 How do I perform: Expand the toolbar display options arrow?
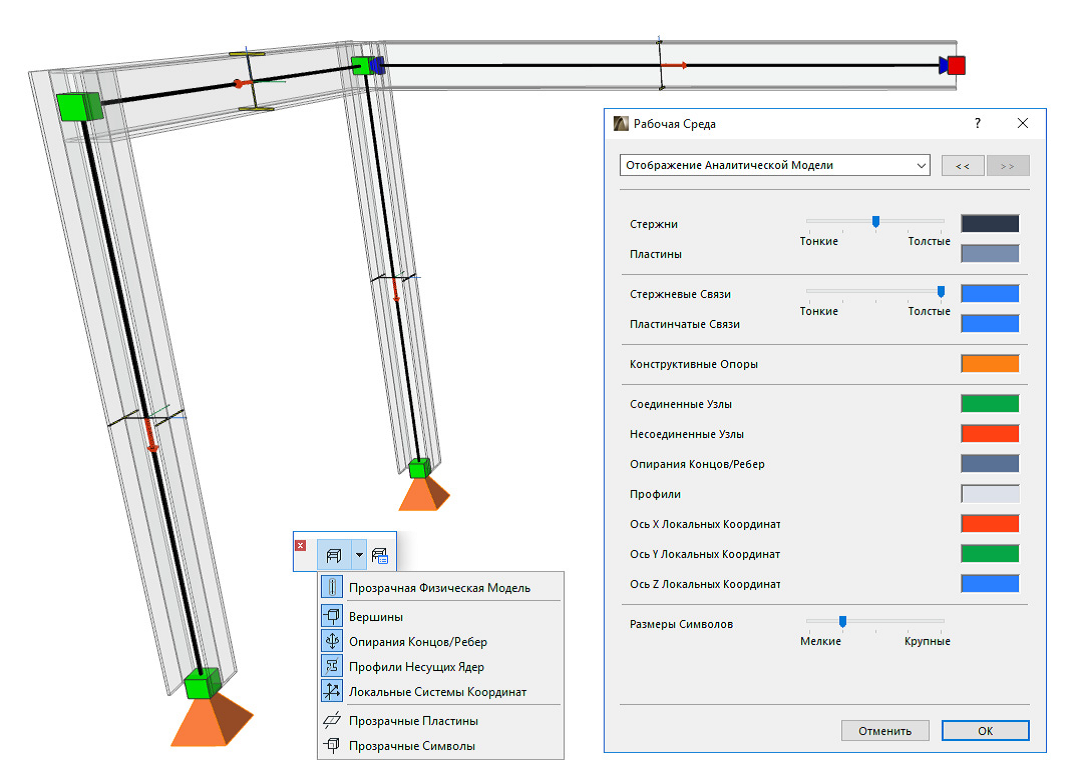coord(359,553)
